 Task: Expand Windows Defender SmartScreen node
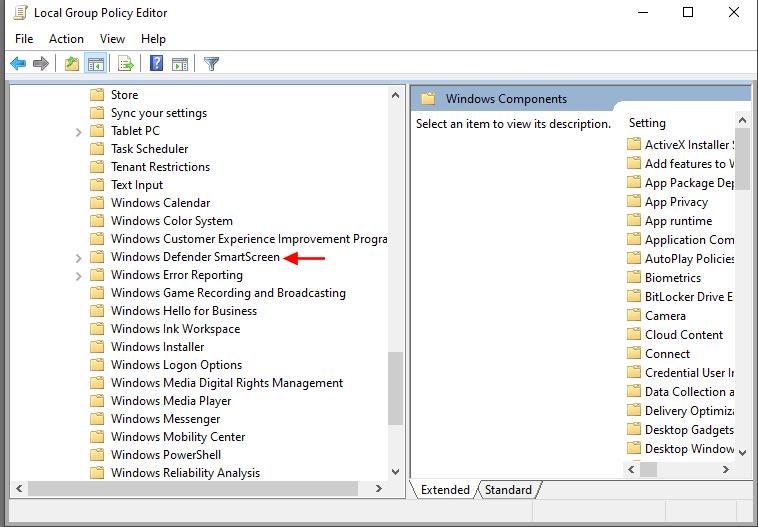[78, 258]
